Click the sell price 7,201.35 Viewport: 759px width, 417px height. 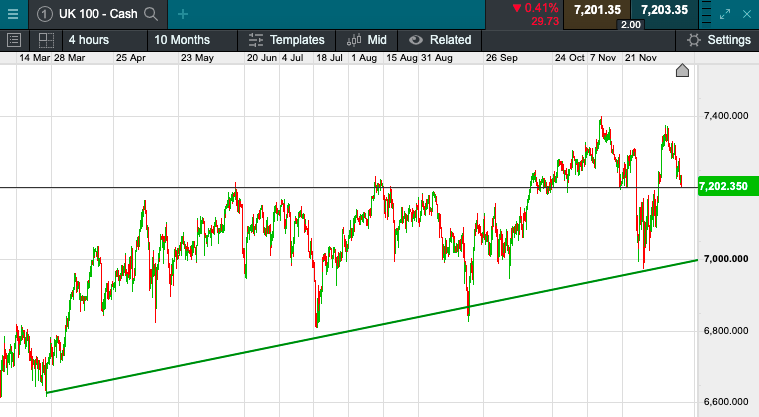click(x=597, y=10)
